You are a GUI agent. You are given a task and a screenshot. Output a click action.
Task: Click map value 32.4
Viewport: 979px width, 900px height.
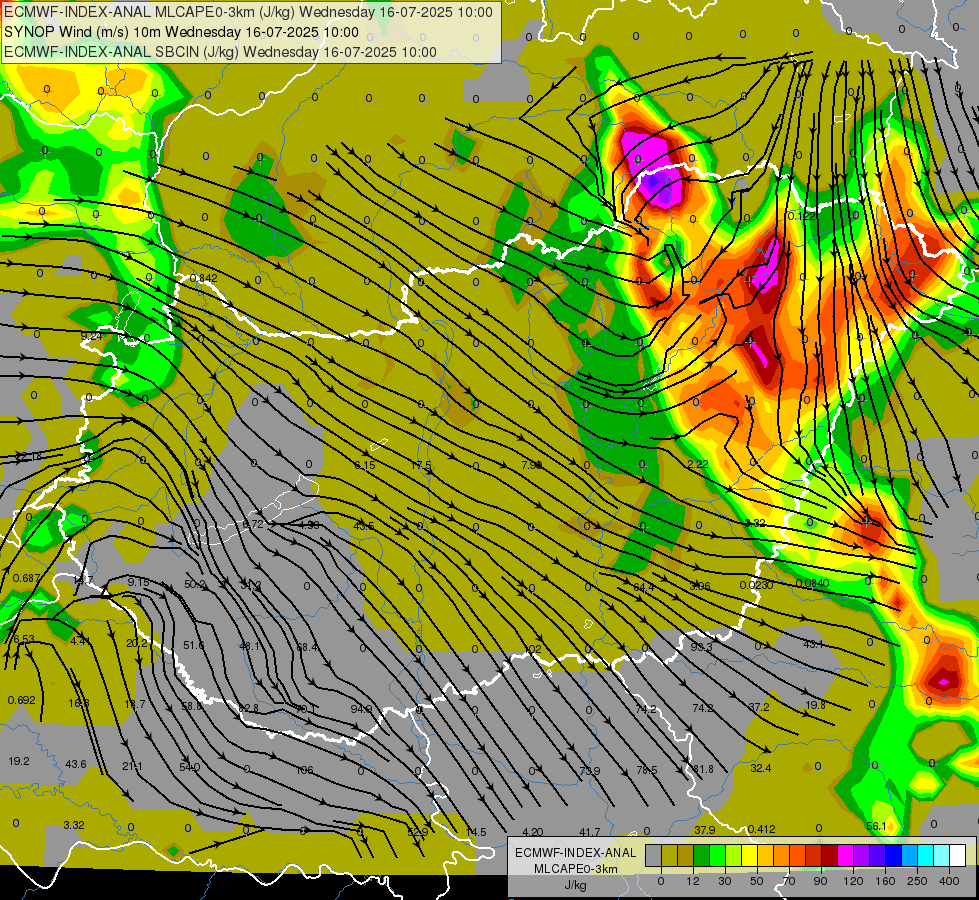click(760, 768)
